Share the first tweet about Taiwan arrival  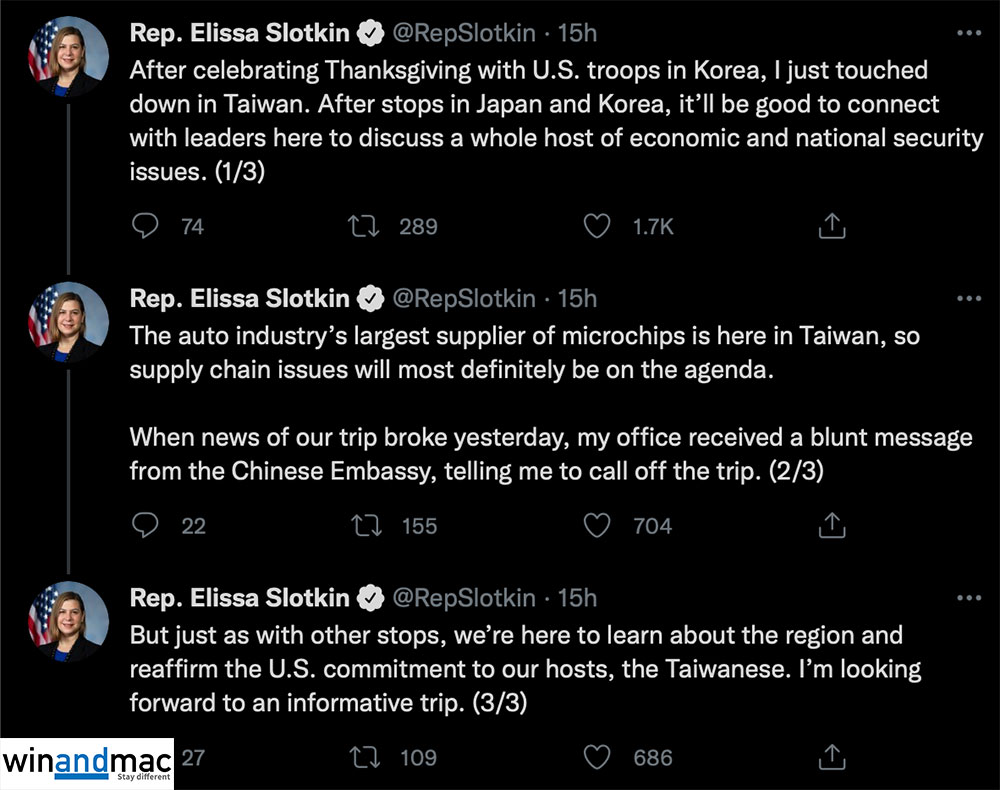(x=832, y=227)
